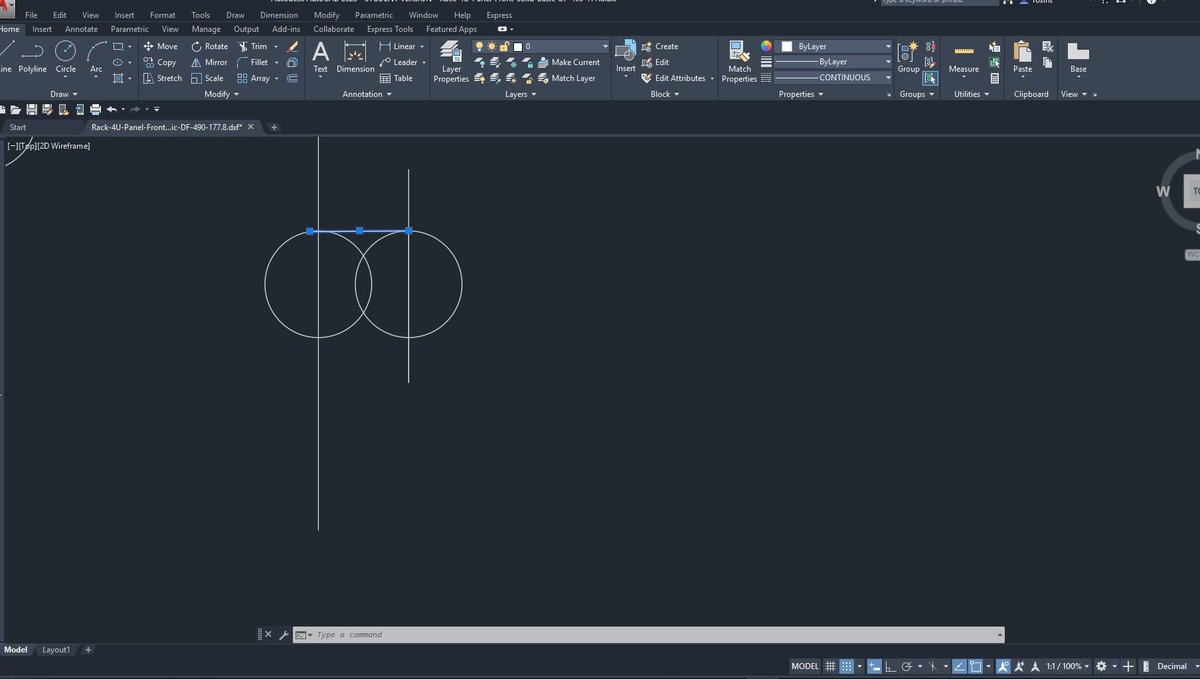Click Linear dimension button
Viewport: 1200px width, 679px height.
click(x=398, y=46)
